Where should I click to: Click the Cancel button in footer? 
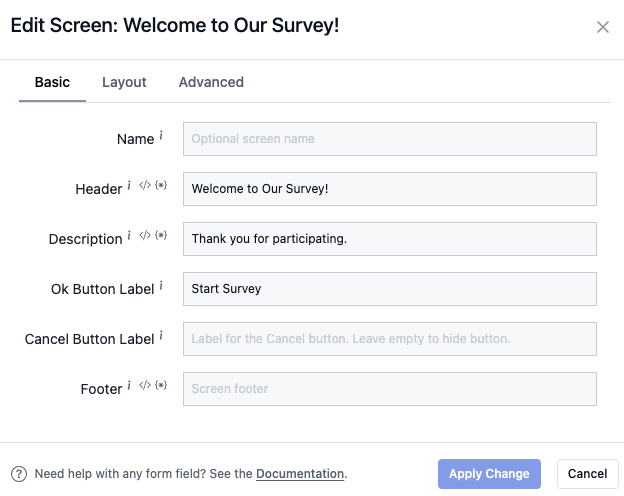tap(587, 474)
